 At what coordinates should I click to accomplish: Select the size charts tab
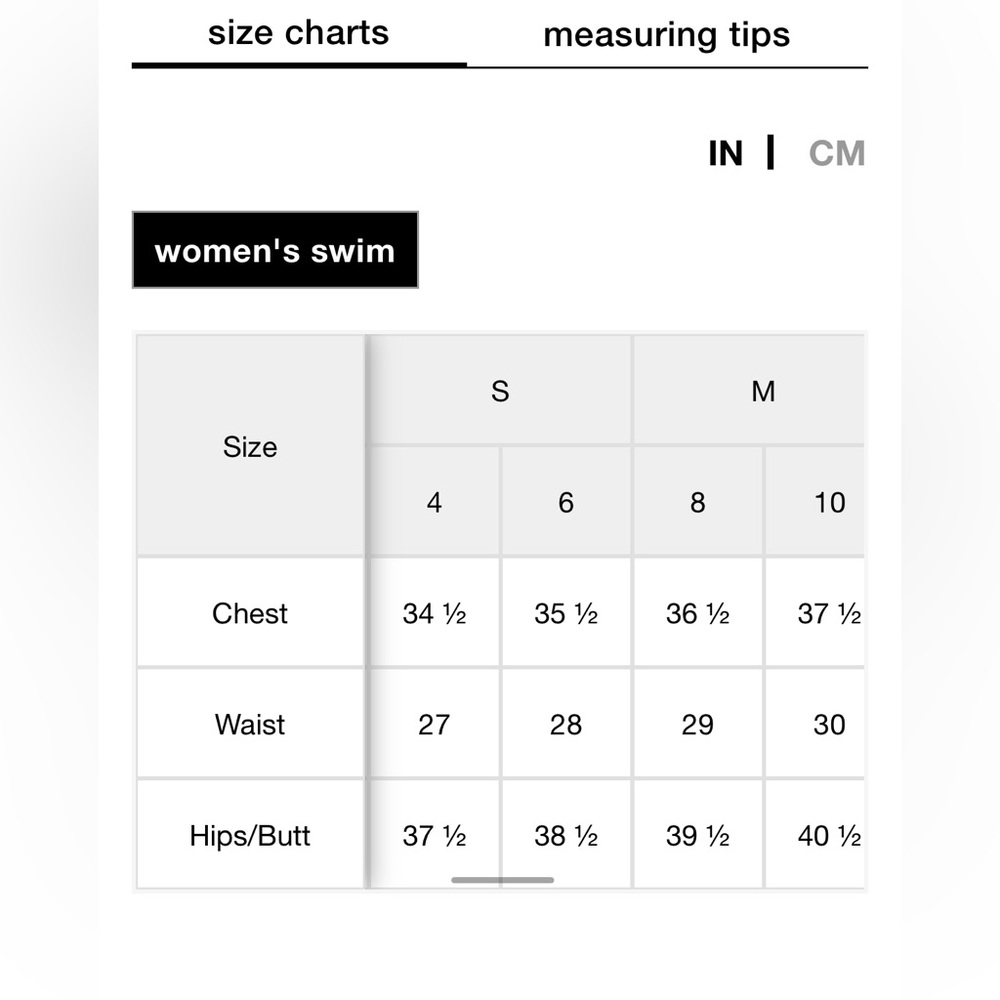coord(298,33)
